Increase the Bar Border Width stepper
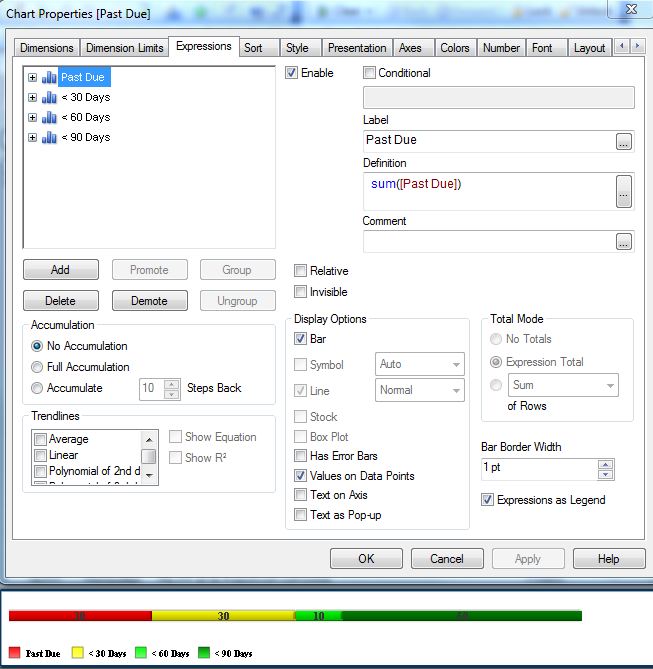Screen dimensions: 653x669 click(x=606, y=464)
